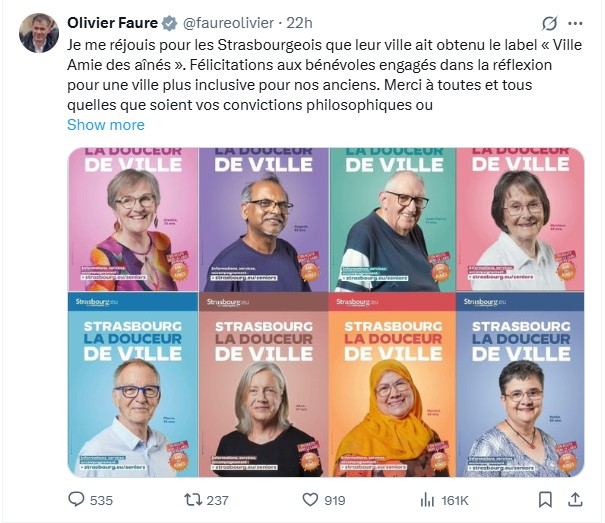Click the reply comment icon
This screenshot has height=523, width=605.
click(76, 499)
